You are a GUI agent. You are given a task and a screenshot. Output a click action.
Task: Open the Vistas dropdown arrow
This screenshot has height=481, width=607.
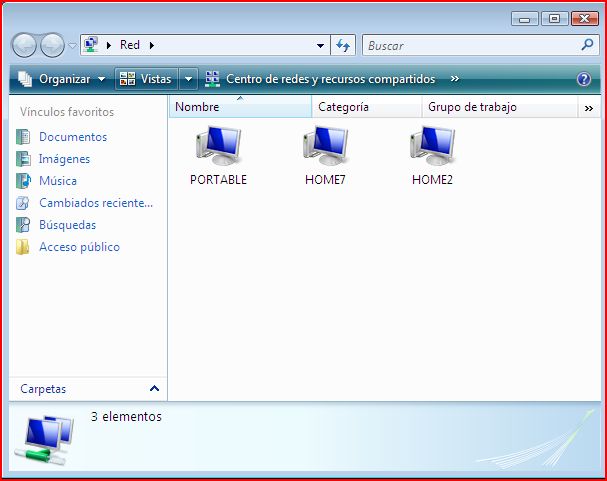189,79
